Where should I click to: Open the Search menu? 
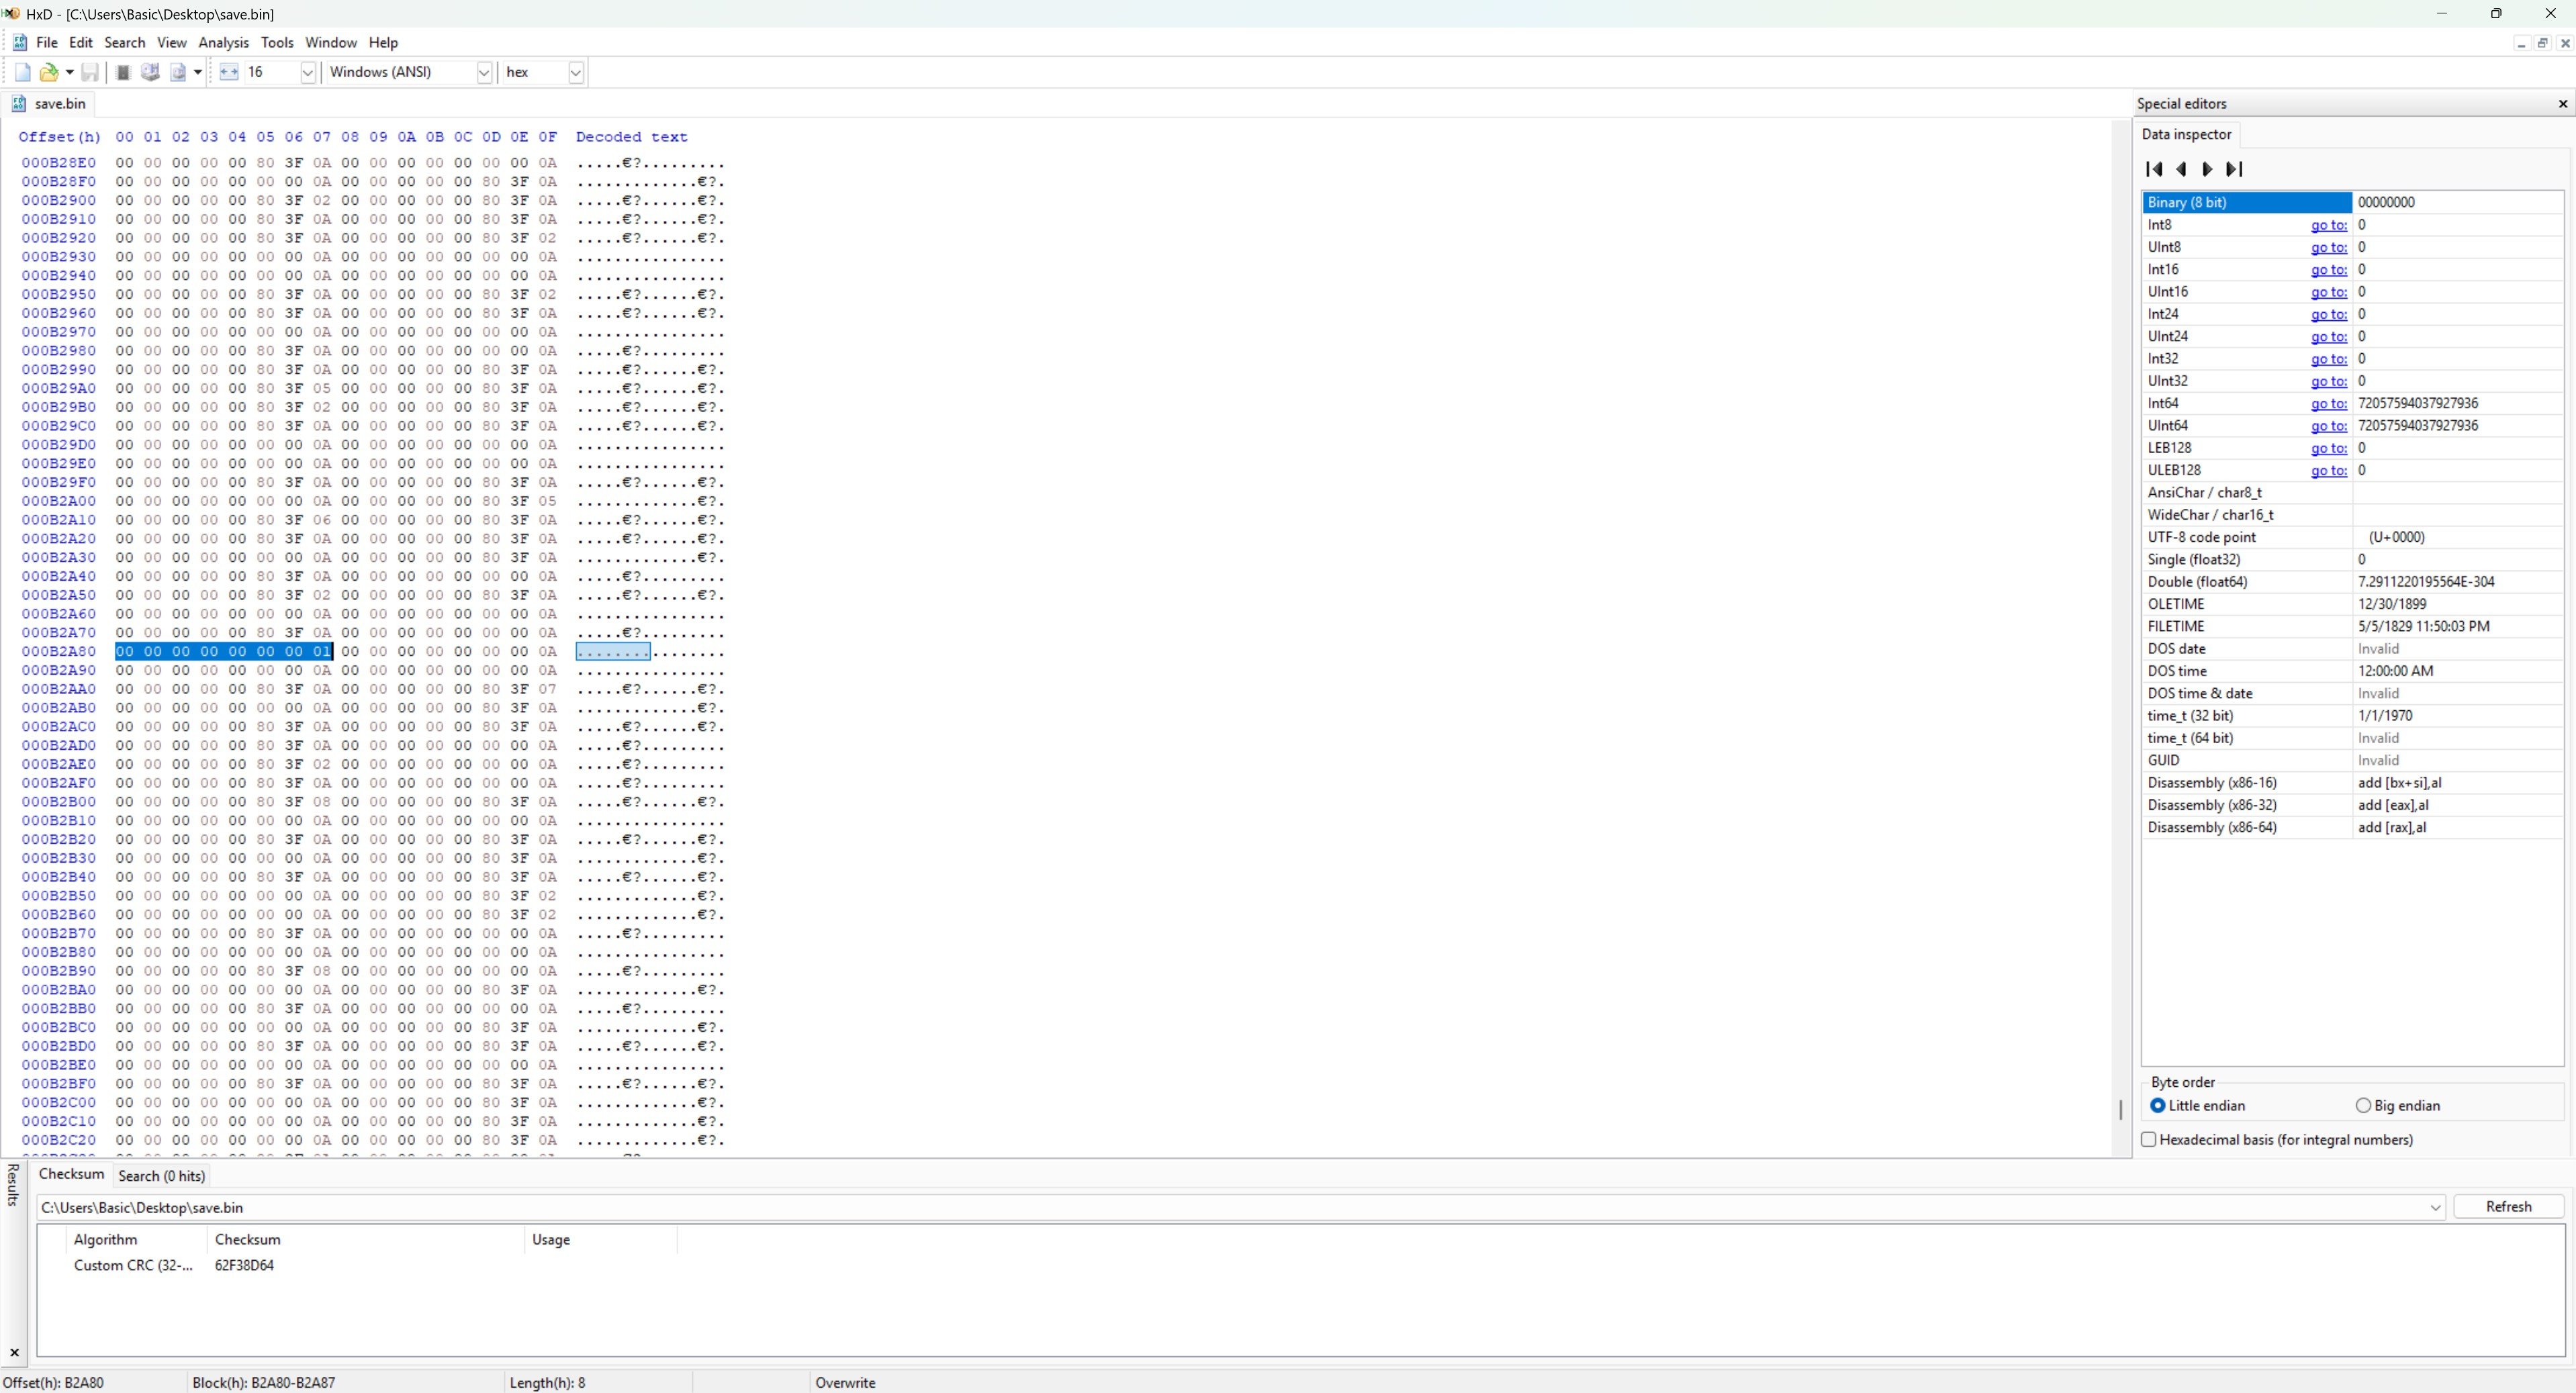tap(125, 42)
